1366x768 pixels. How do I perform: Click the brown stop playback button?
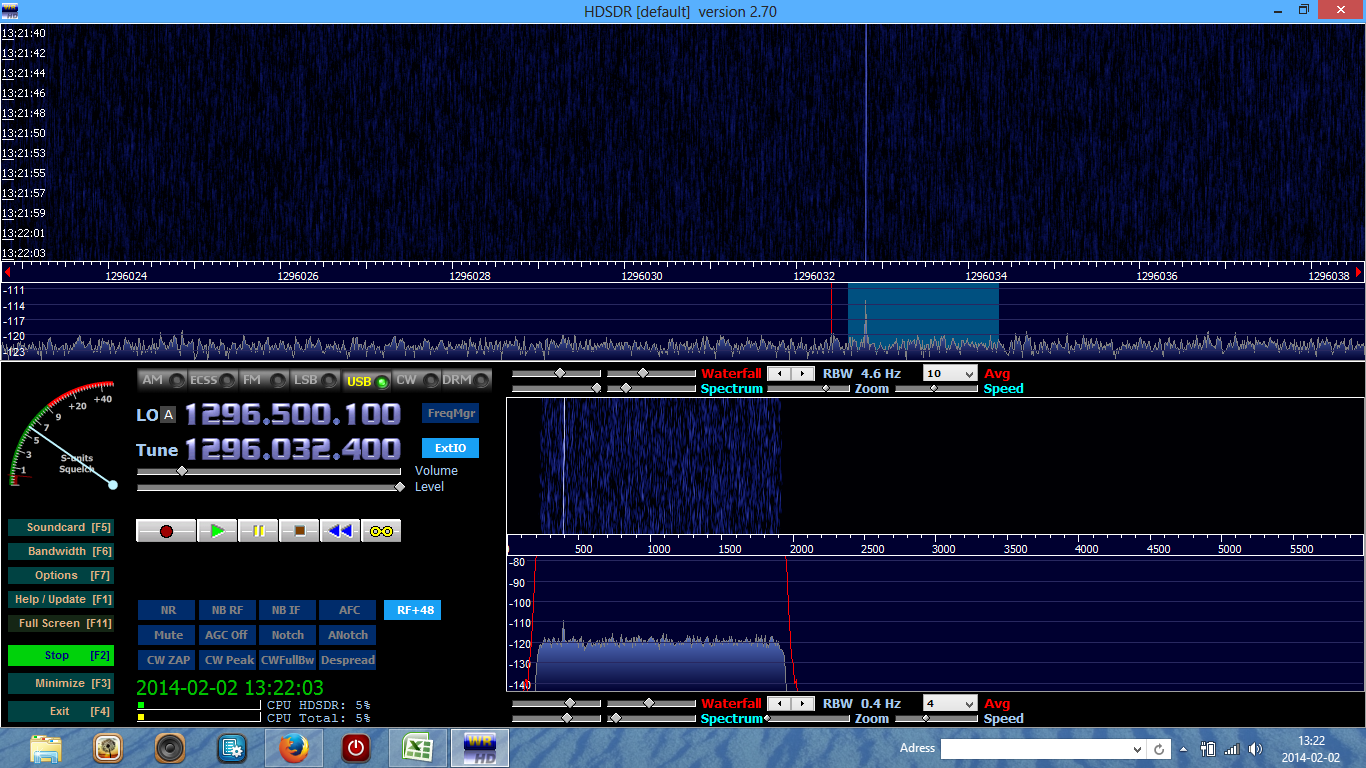299,531
